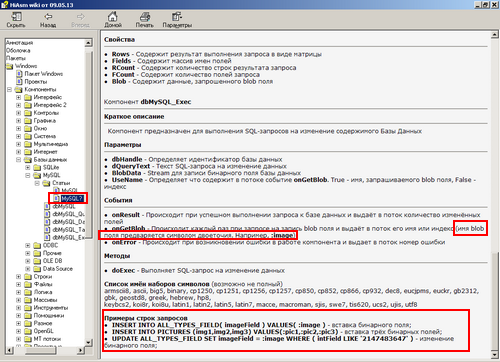The width and height of the screenshot is (500, 362).
Task: Click the Вперед (Forward) toolbar button
Action: coord(80,20)
